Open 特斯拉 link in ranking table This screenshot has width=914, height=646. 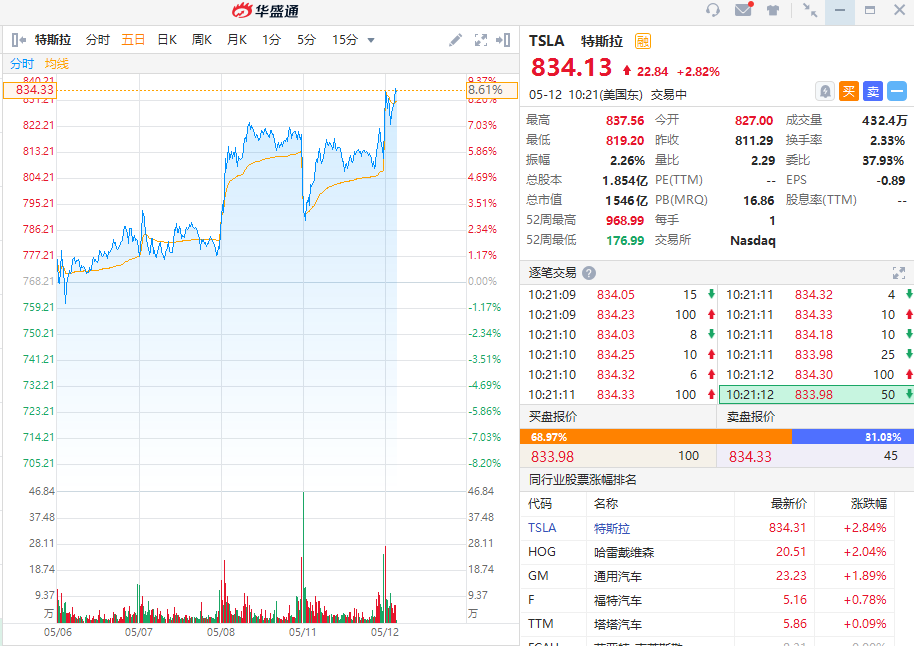click(611, 528)
